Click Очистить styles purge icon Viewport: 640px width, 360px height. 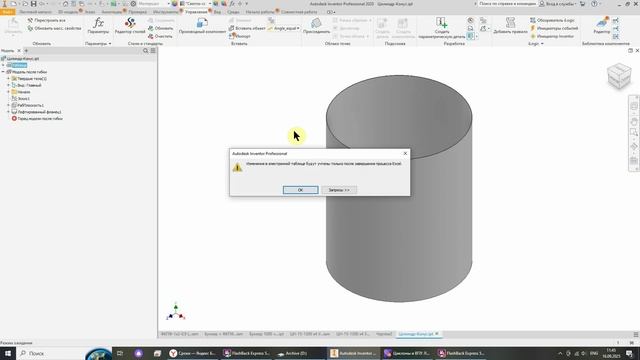click(160, 36)
